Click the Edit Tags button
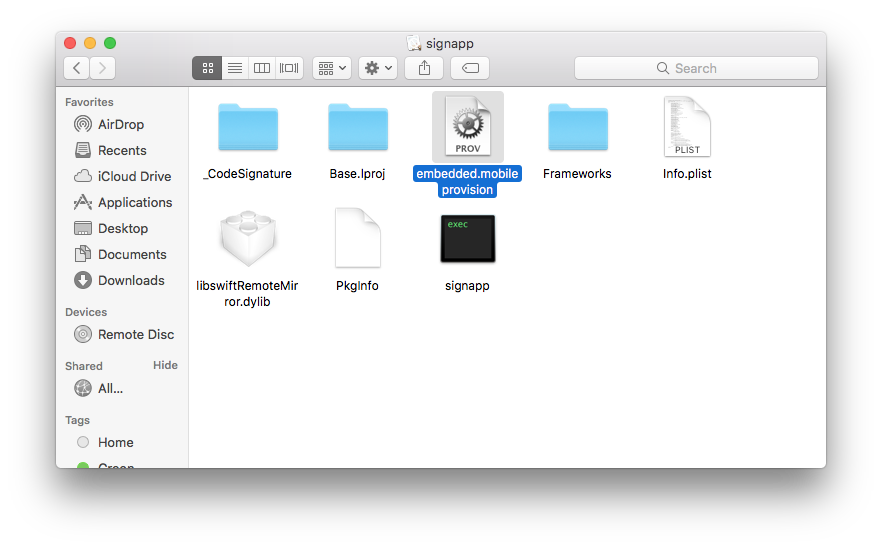Viewport: 882px width, 548px height. [470, 68]
